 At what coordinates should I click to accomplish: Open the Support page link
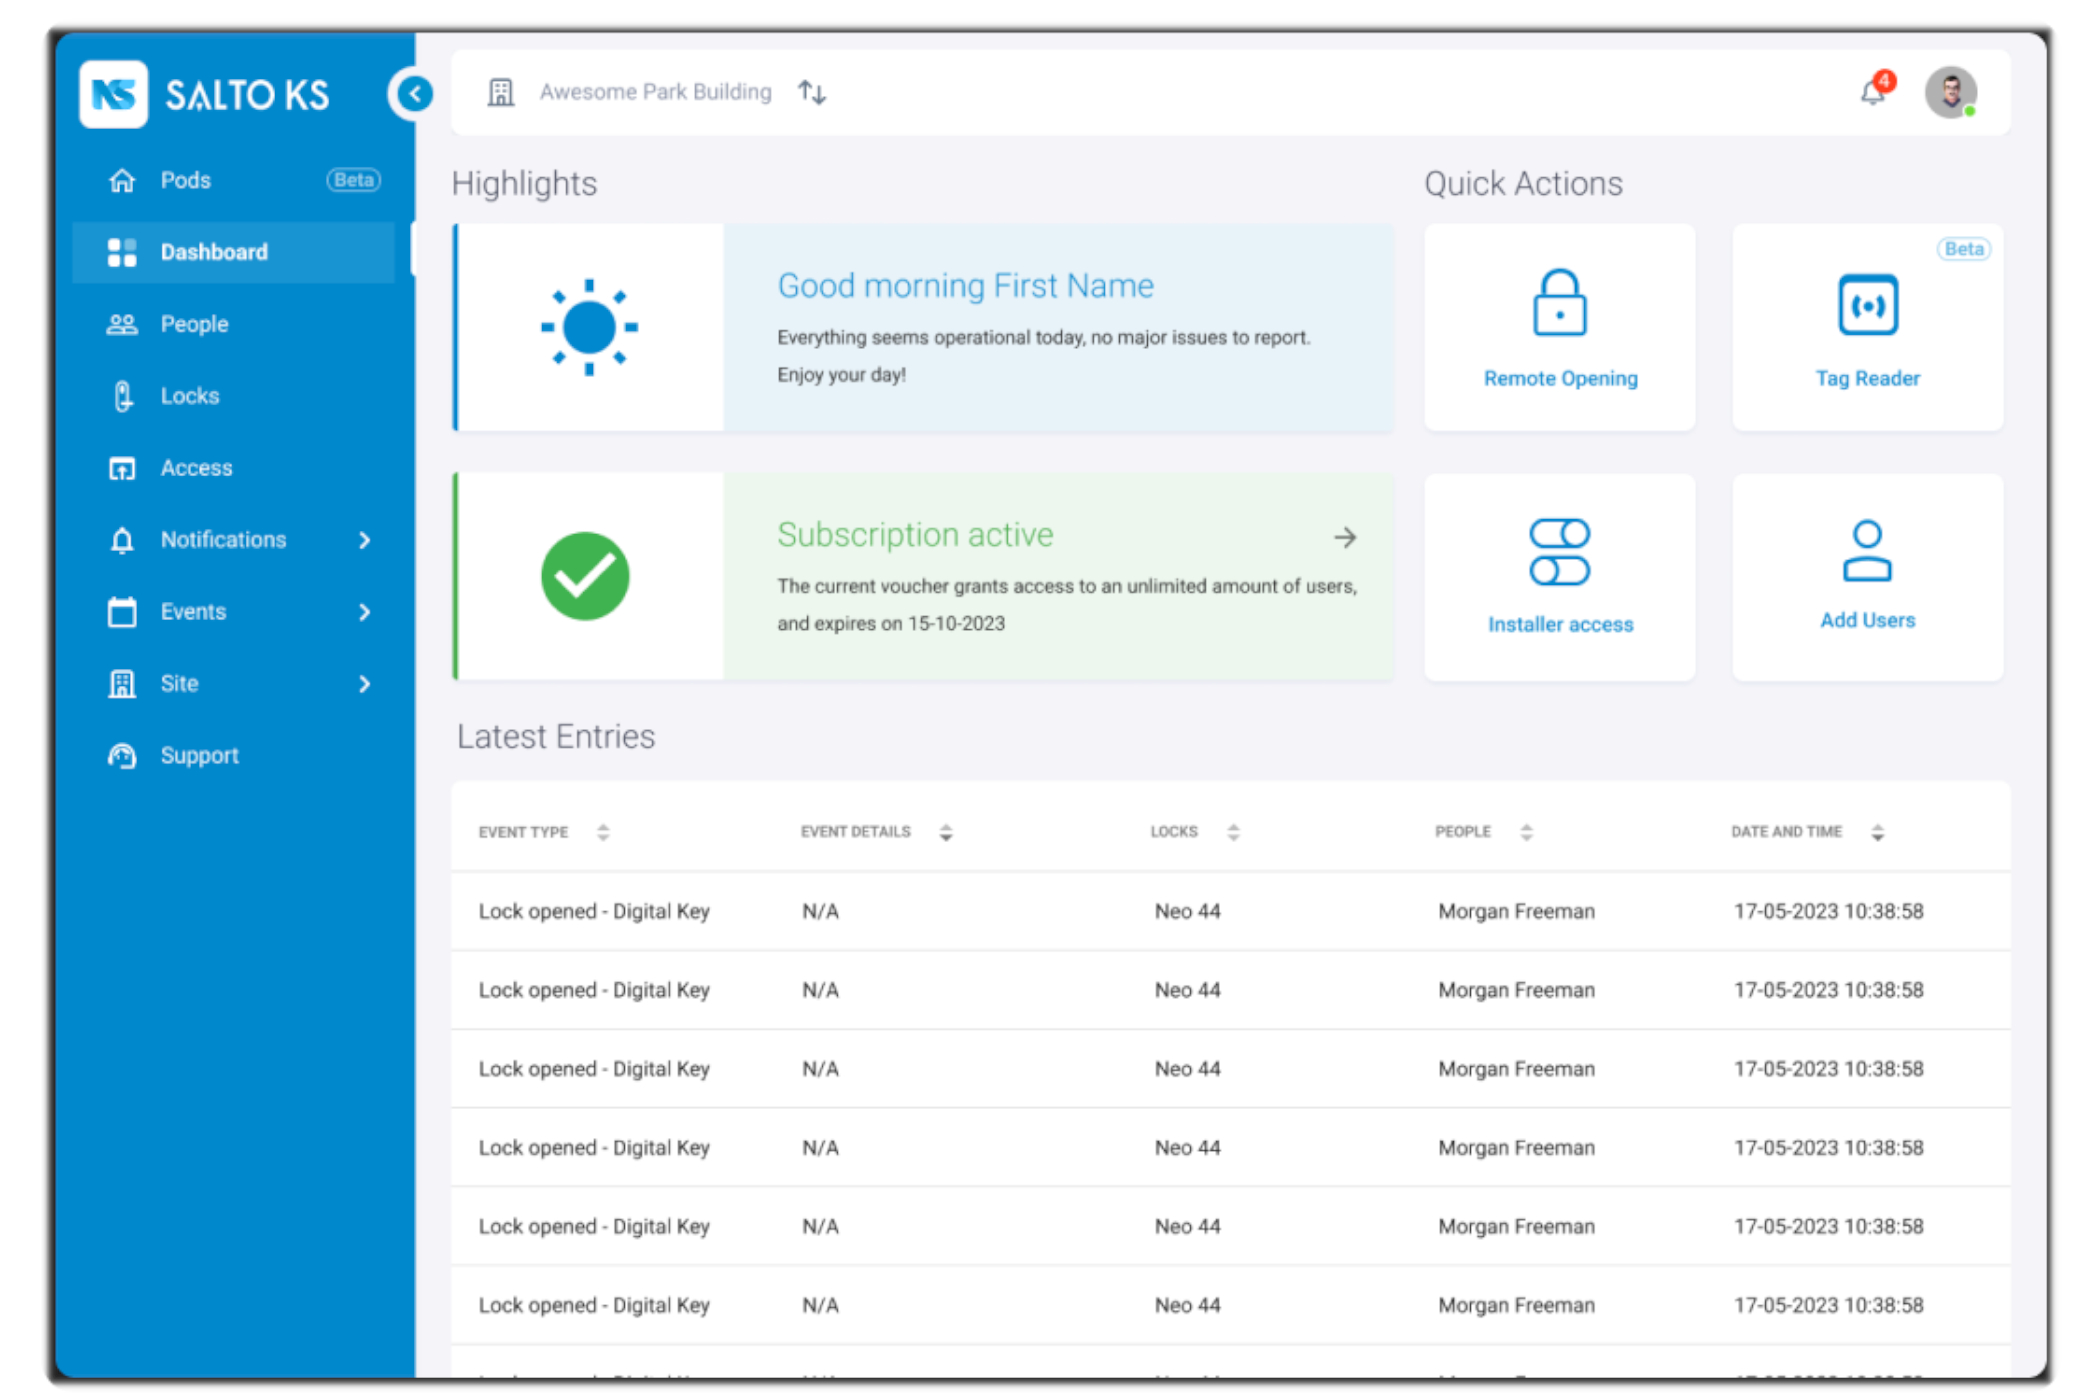click(x=199, y=756)
